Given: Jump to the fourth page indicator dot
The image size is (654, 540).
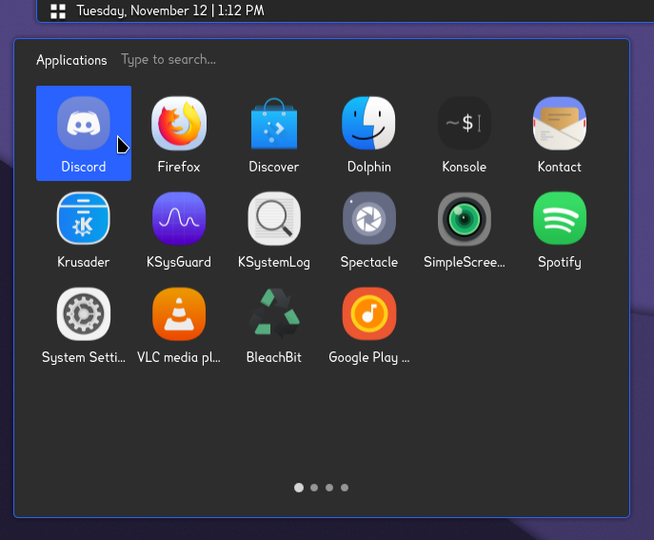Looking at the screenshot, I should (345, 487).
